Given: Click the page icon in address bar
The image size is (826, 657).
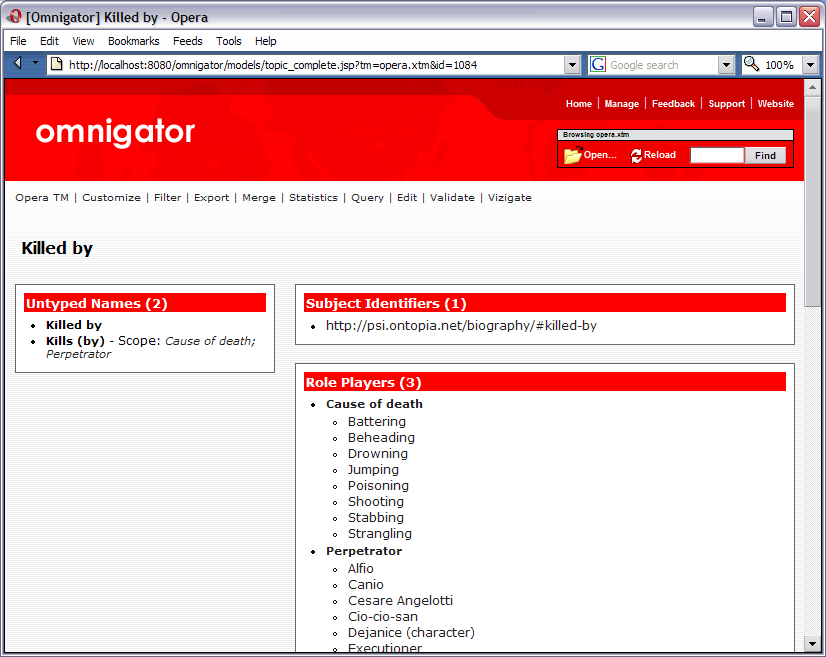Looking at the screenshot, I should pos(55,63).
